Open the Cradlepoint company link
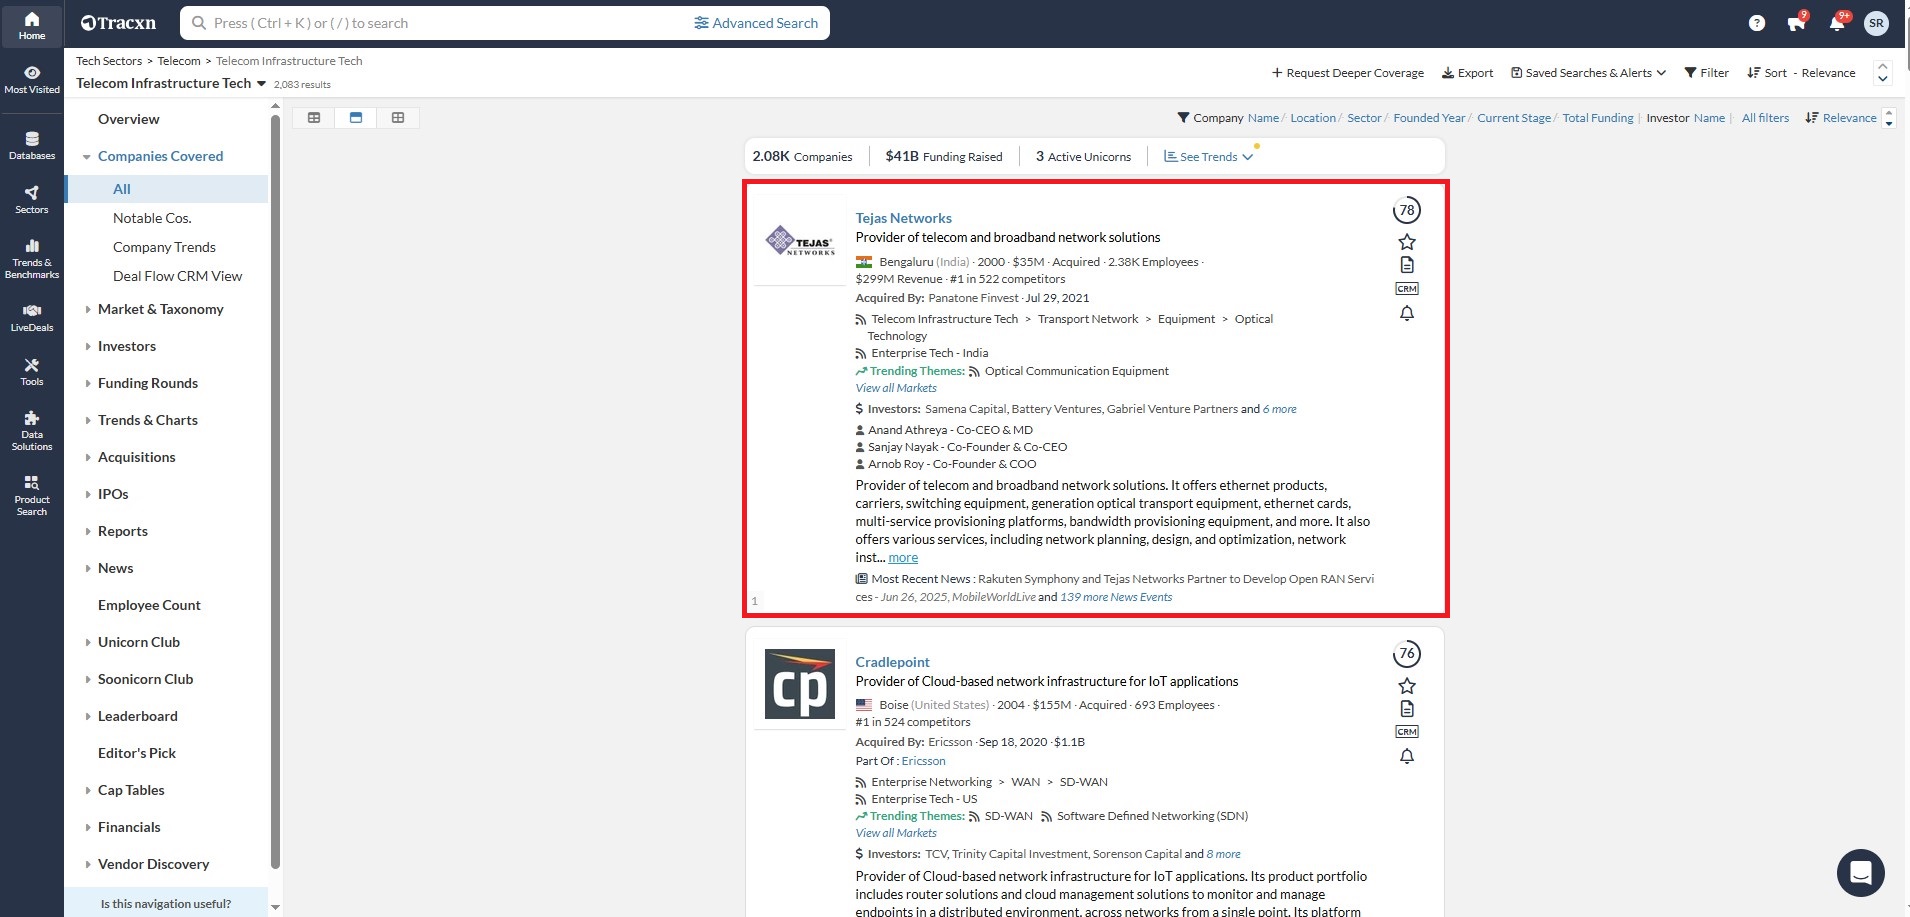The width and height of the screenshot is (1910, 917). 892,662
